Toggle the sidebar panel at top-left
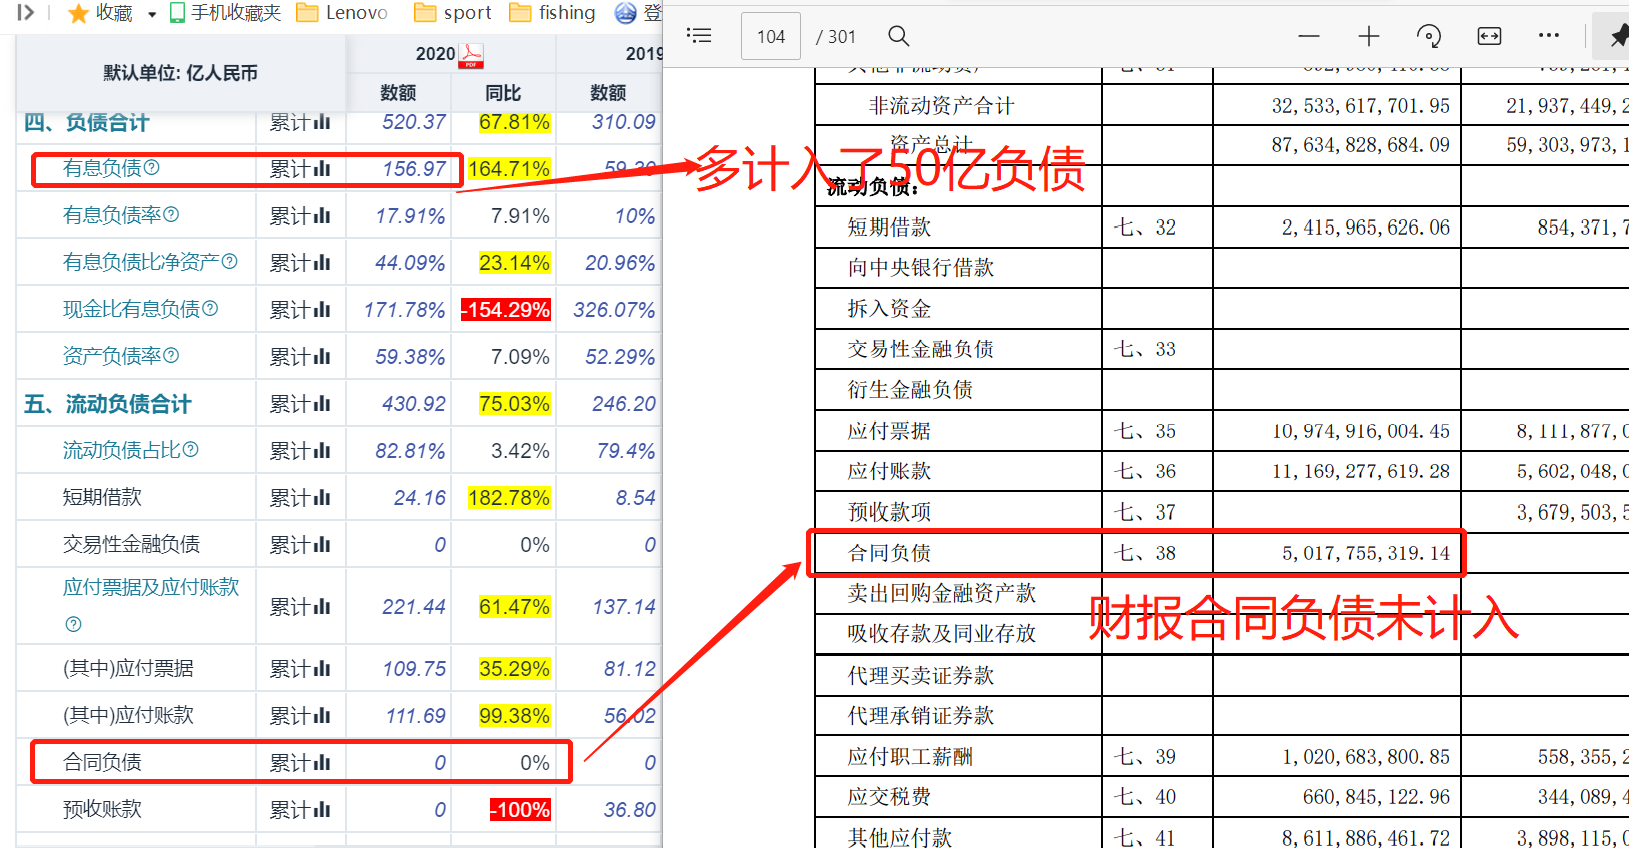The image size is (1629, 848). (26, 12)
